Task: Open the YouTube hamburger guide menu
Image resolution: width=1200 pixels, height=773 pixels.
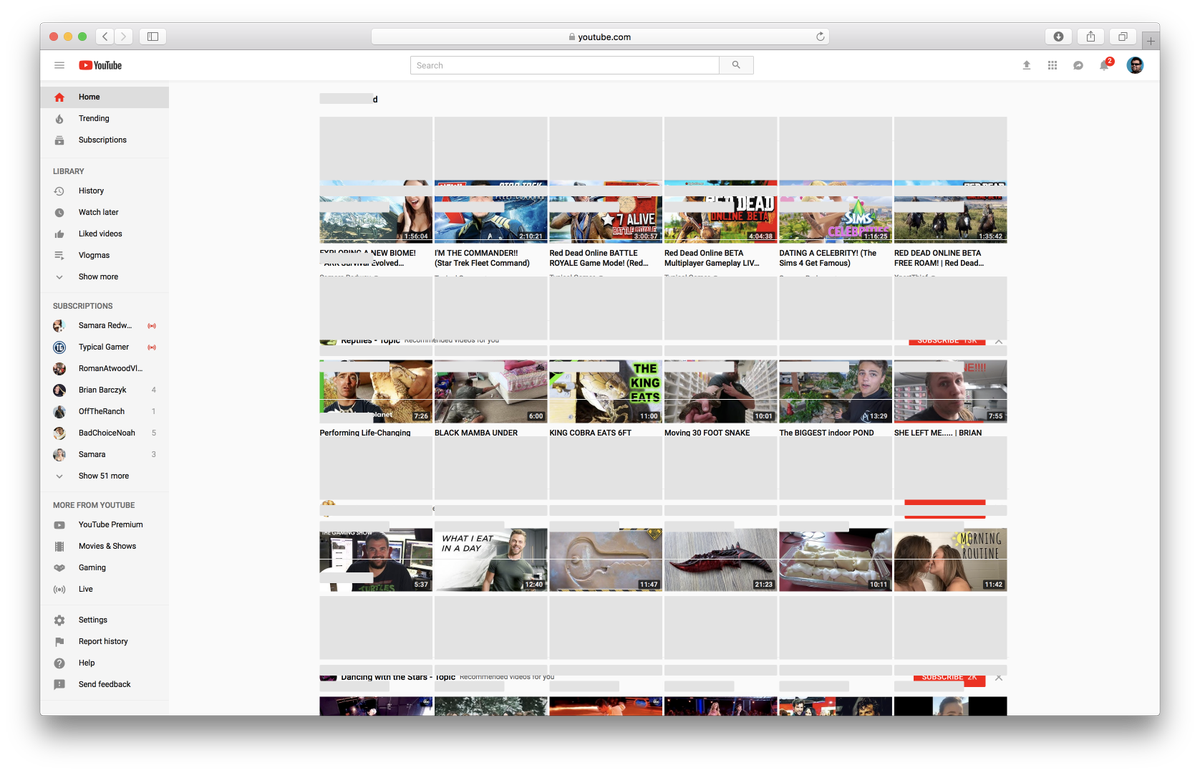Action: 59,65
